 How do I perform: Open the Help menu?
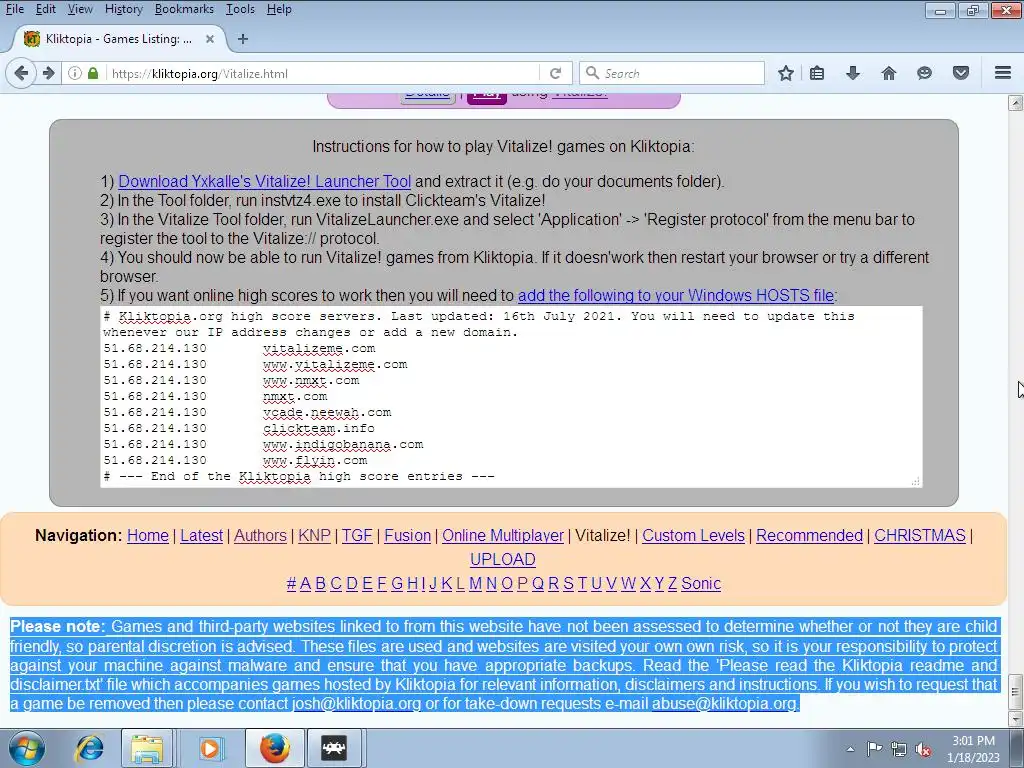tap(279, 9)
